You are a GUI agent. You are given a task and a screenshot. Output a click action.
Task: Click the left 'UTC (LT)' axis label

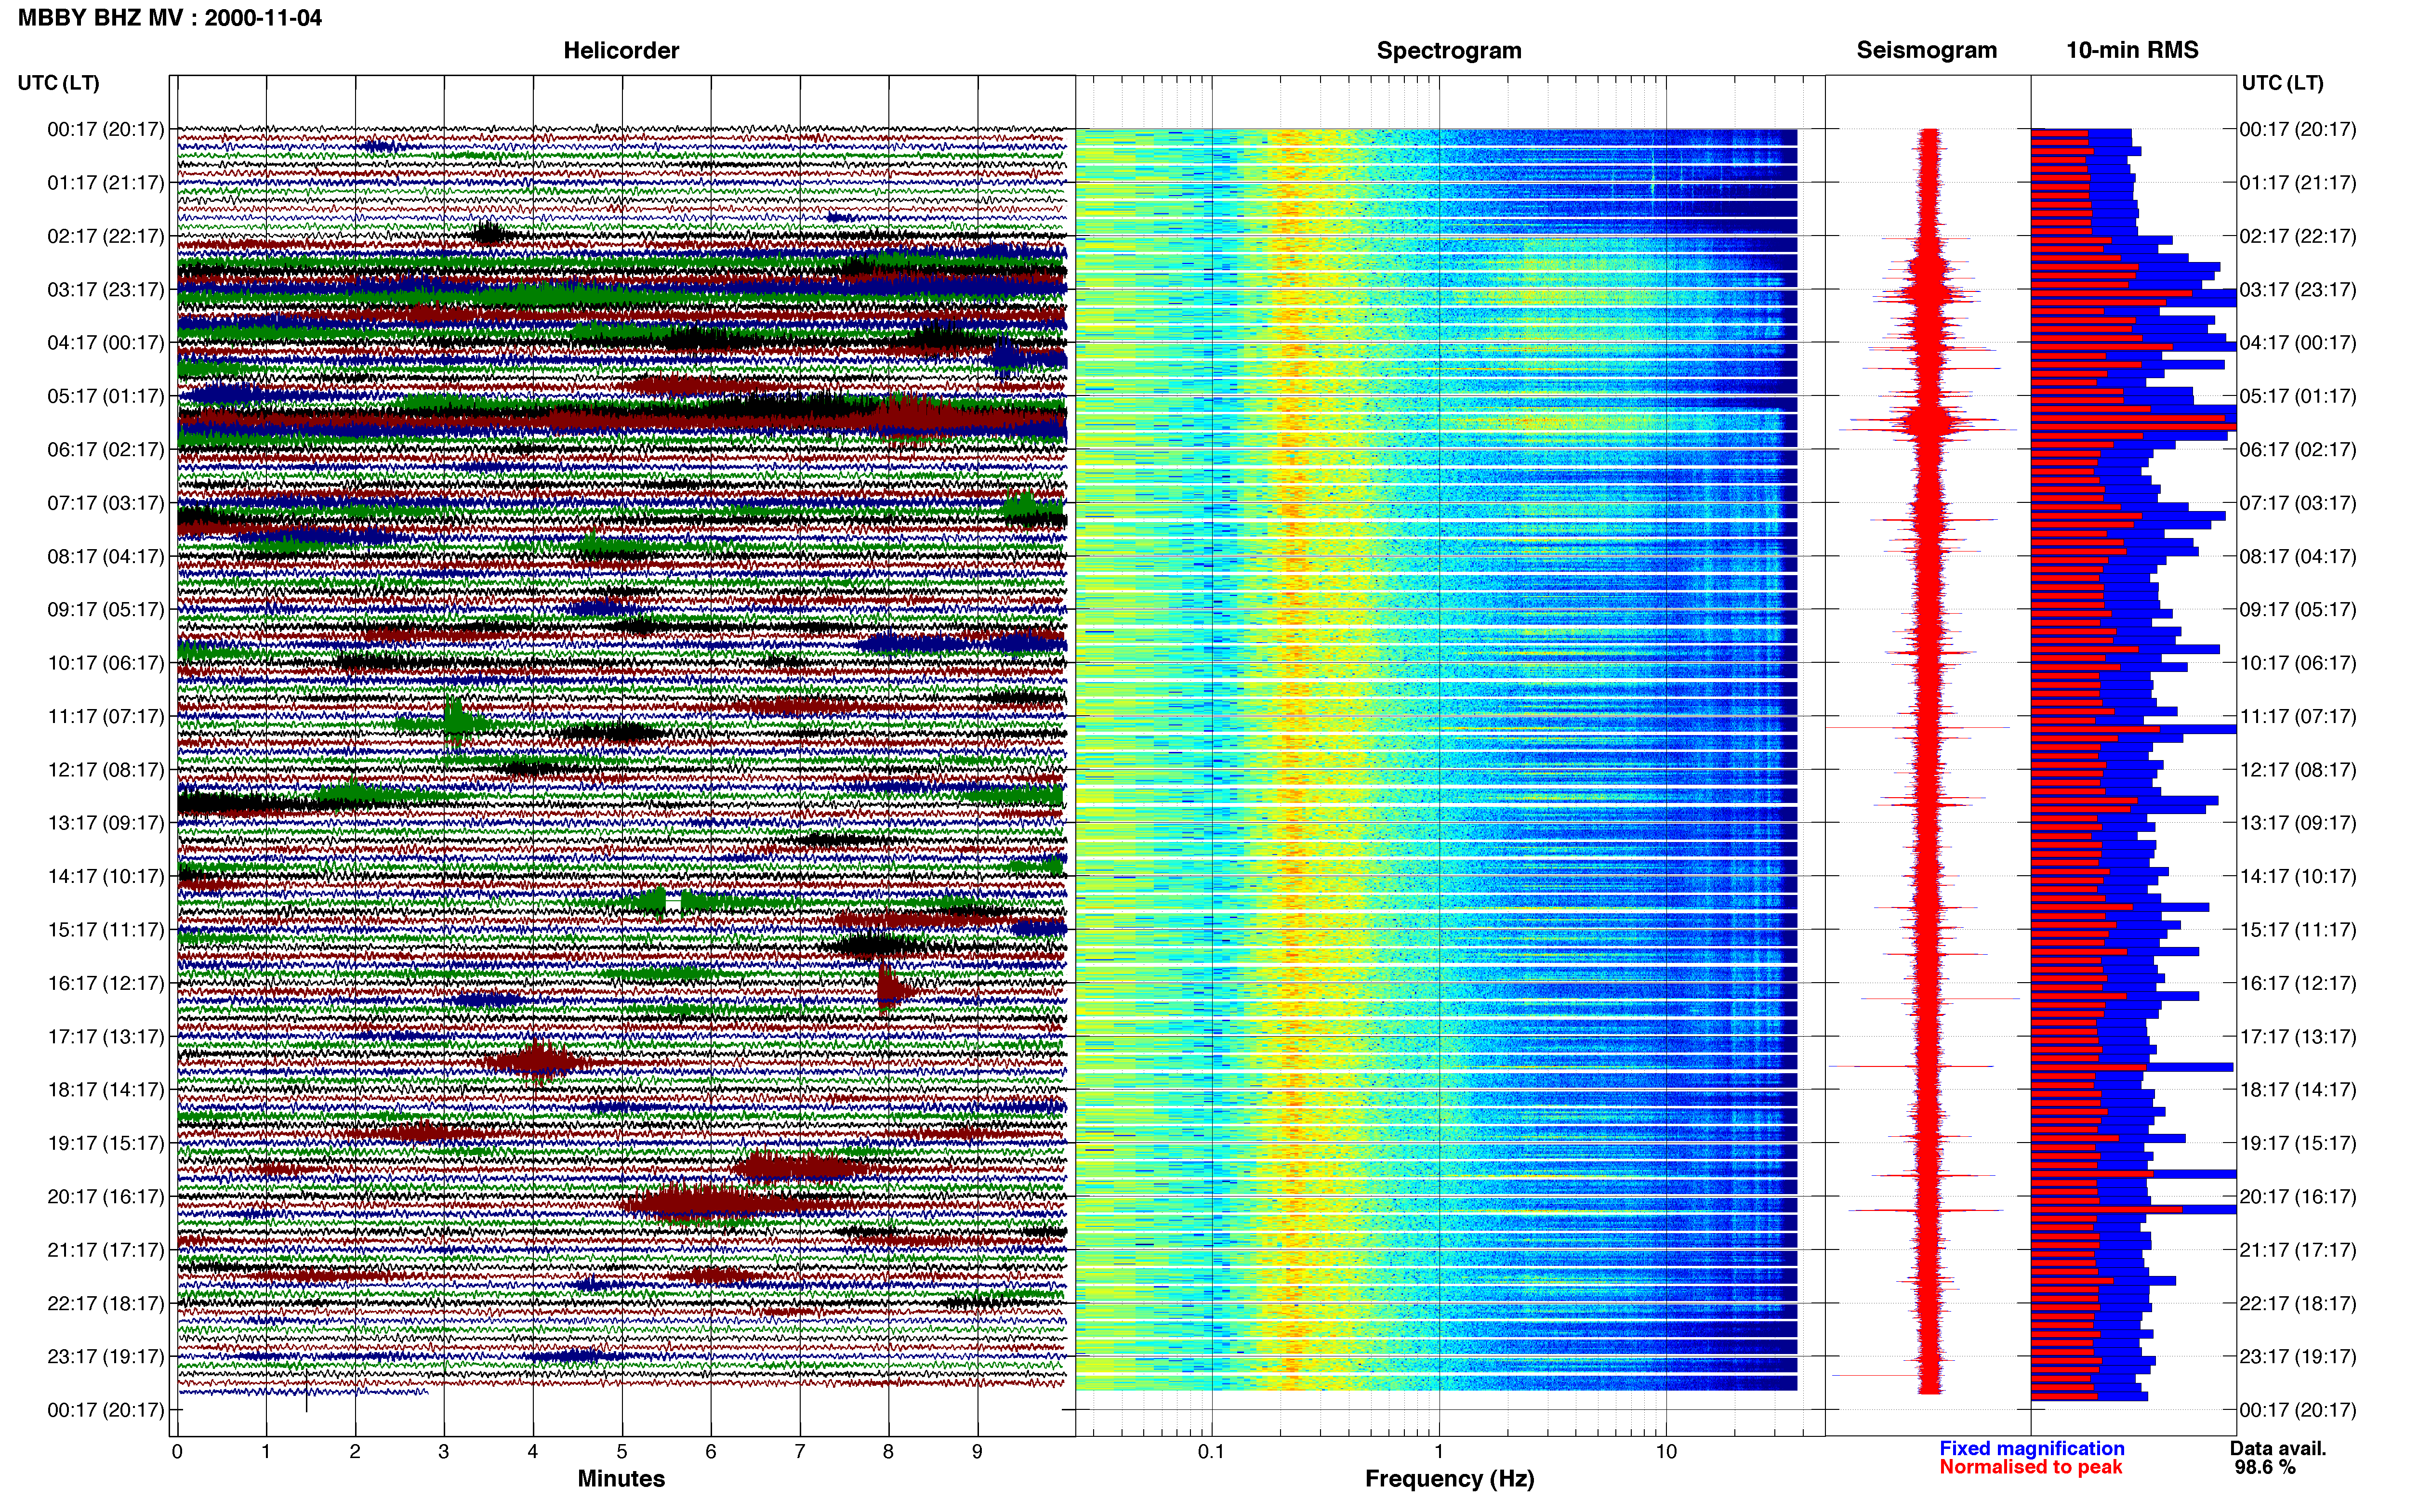tap(59, 83)
